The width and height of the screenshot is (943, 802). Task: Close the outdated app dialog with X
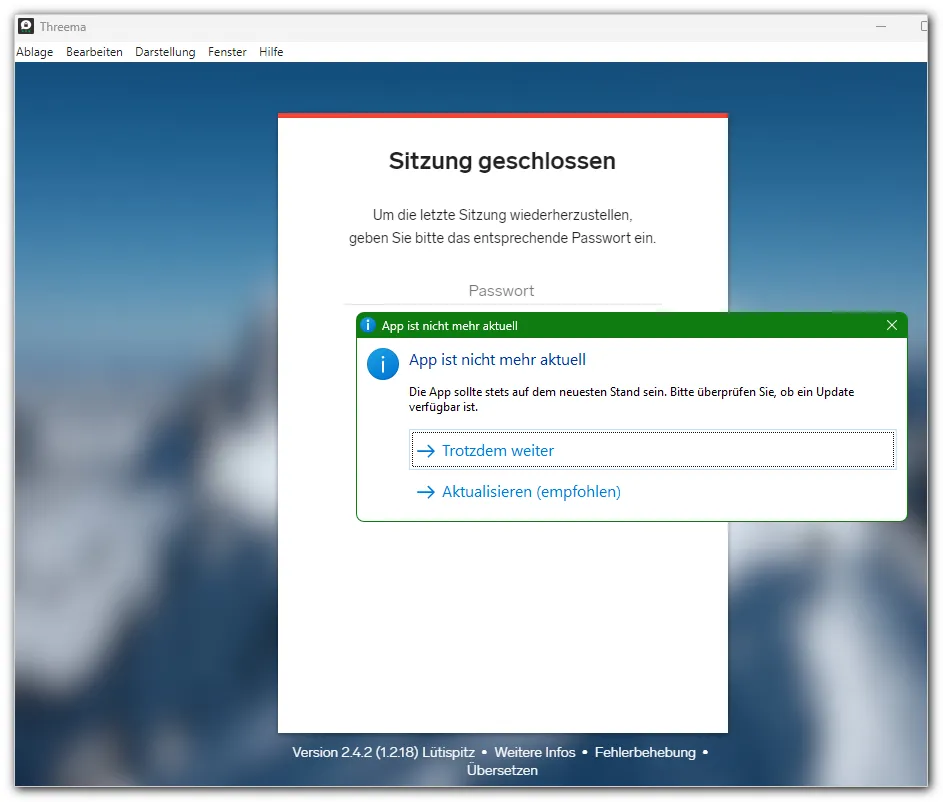(x=892, y=325)
